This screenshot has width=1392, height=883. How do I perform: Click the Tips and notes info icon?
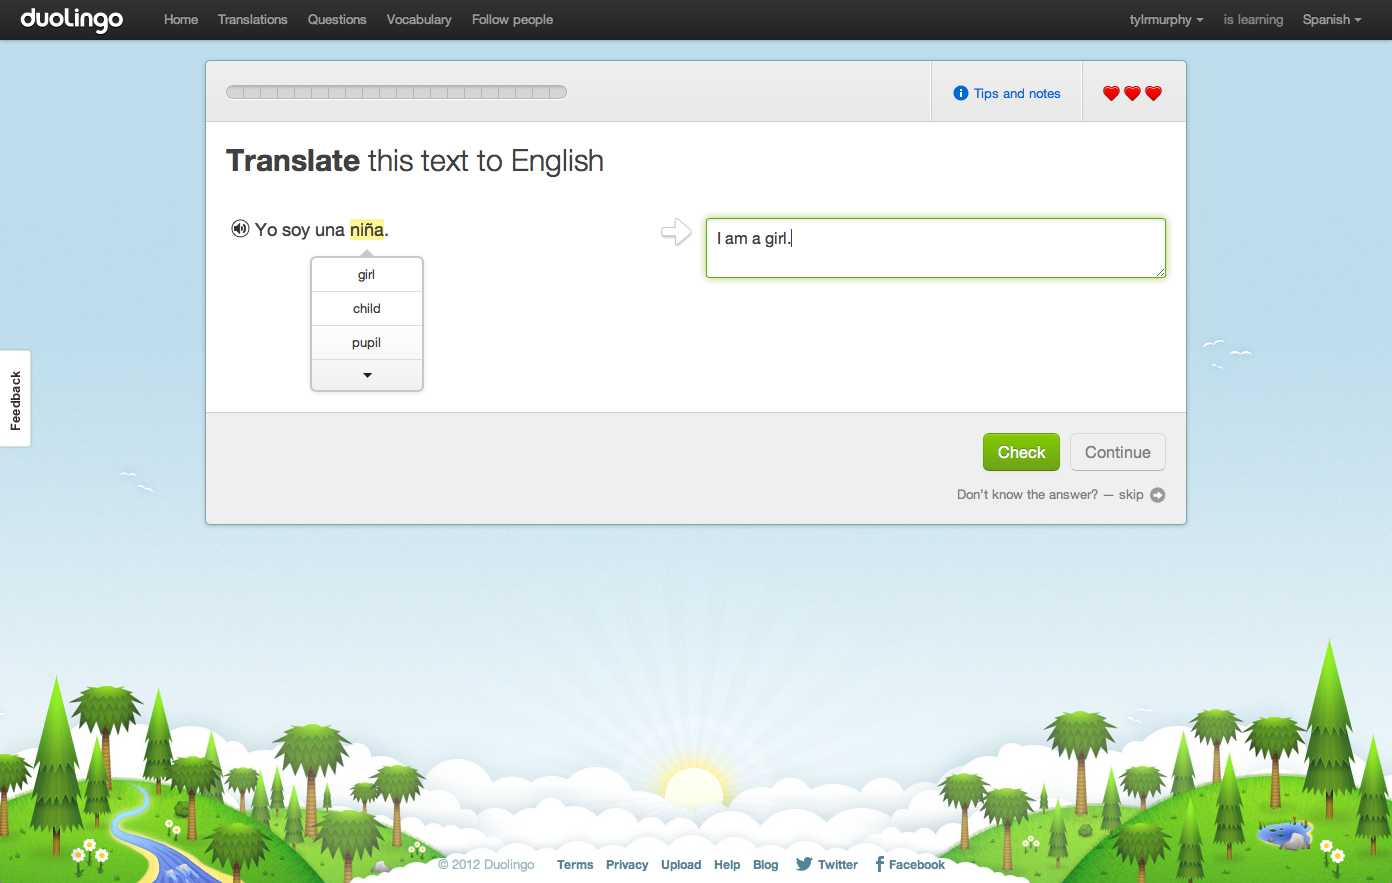tap(961, 93)
